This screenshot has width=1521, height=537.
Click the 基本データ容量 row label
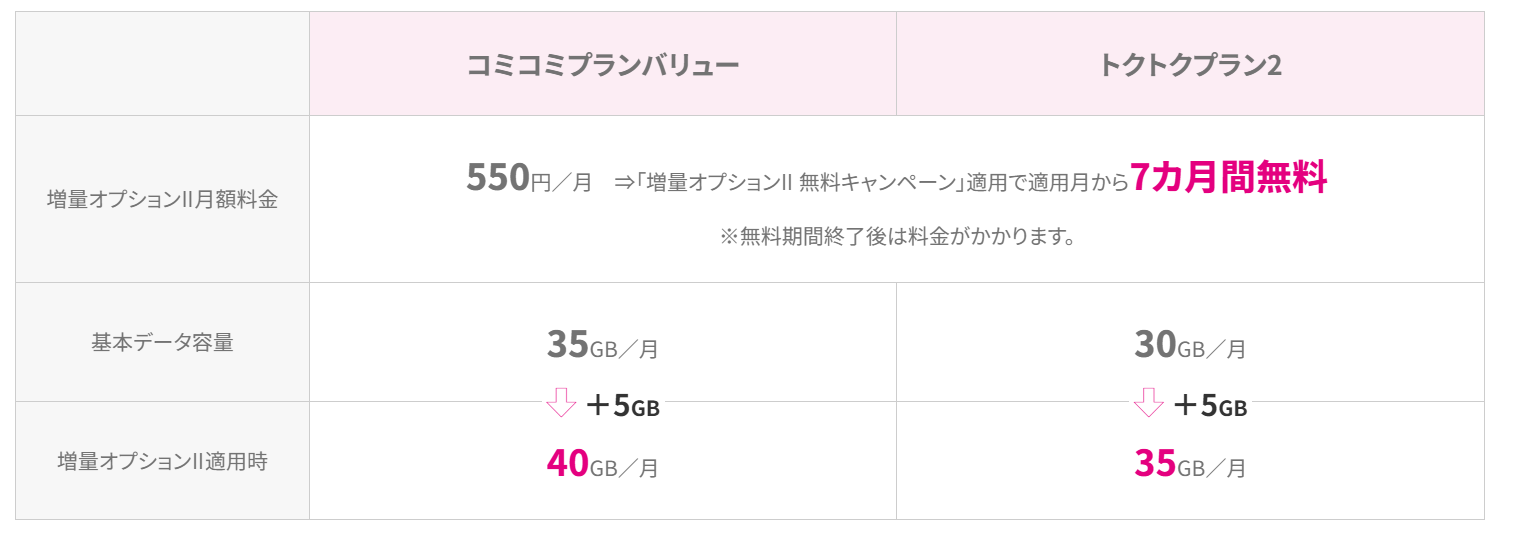(x=162, y=342)
